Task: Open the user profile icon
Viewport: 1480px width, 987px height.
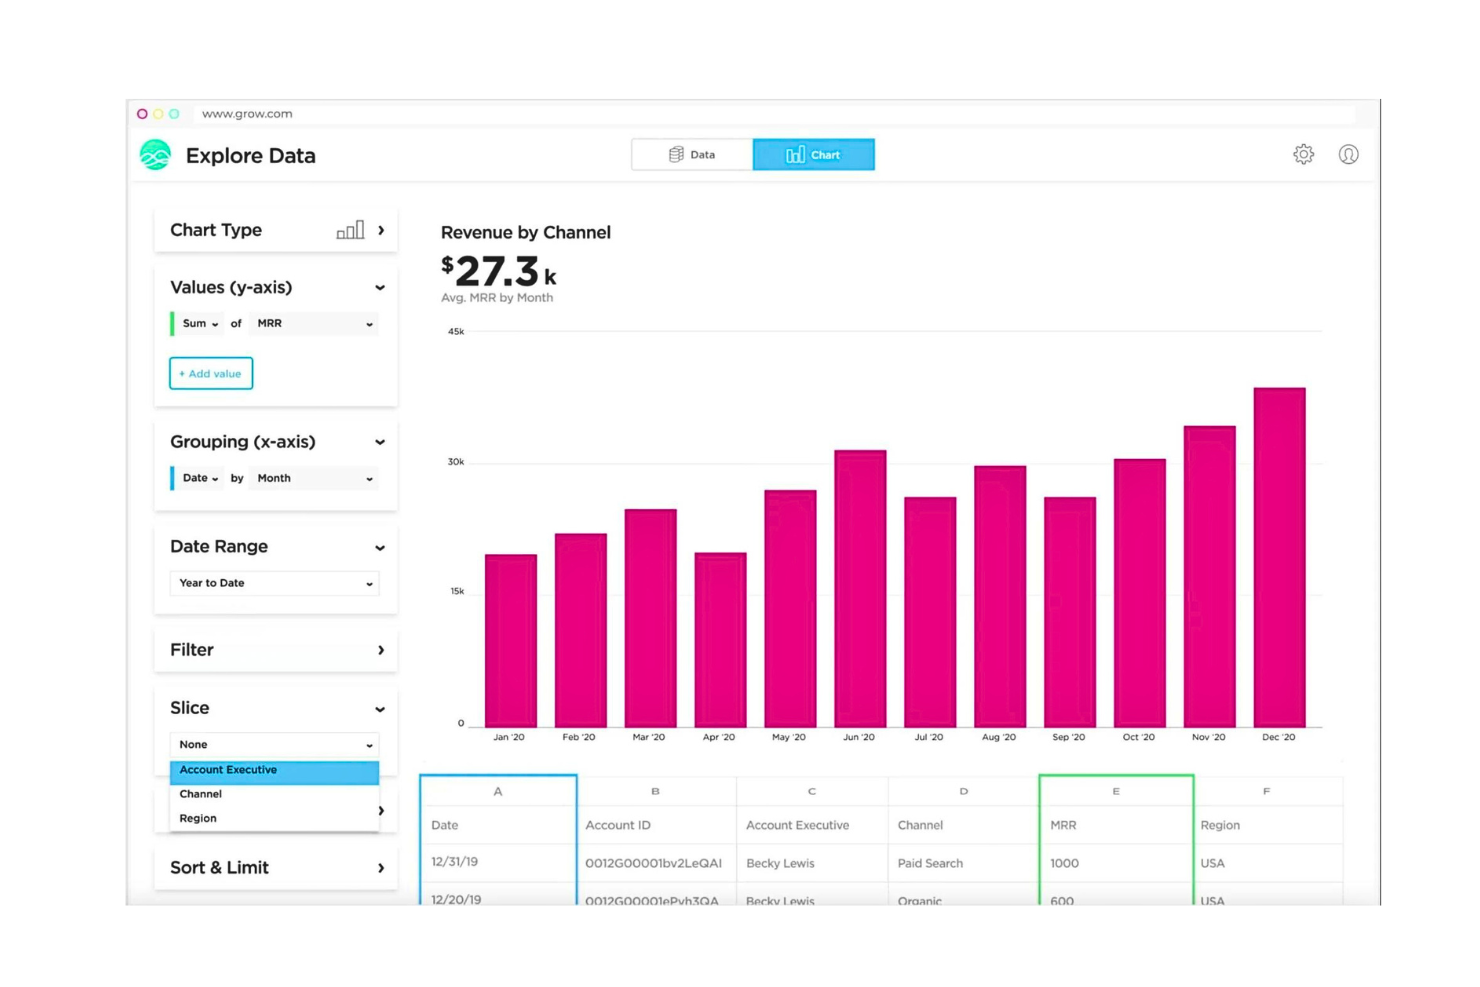Action: [x=1348, y=154]
